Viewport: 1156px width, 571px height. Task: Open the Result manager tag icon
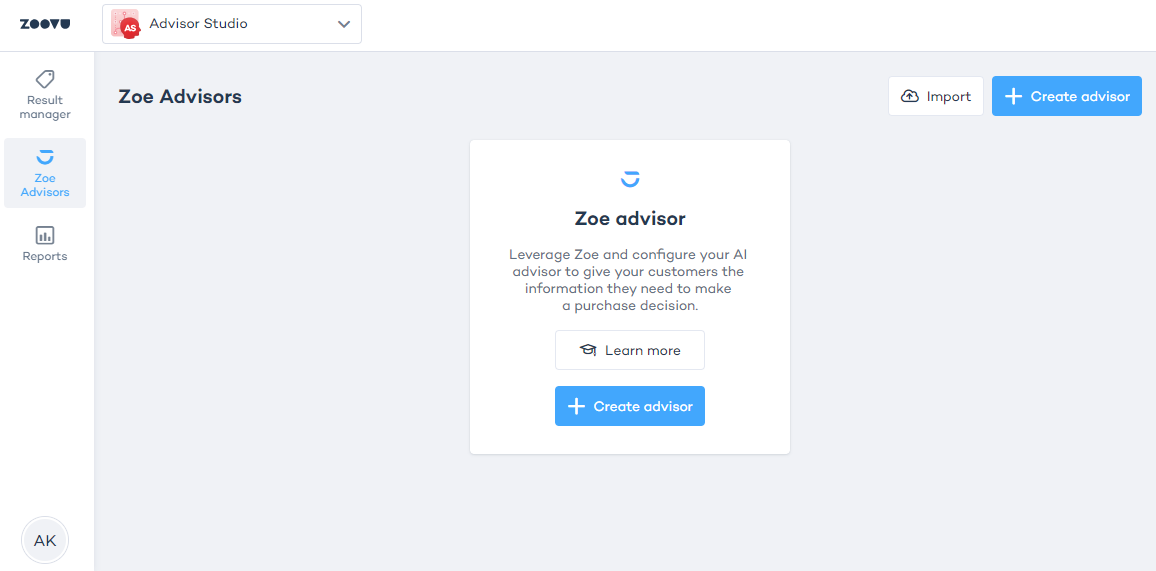[x=45, y=79]
